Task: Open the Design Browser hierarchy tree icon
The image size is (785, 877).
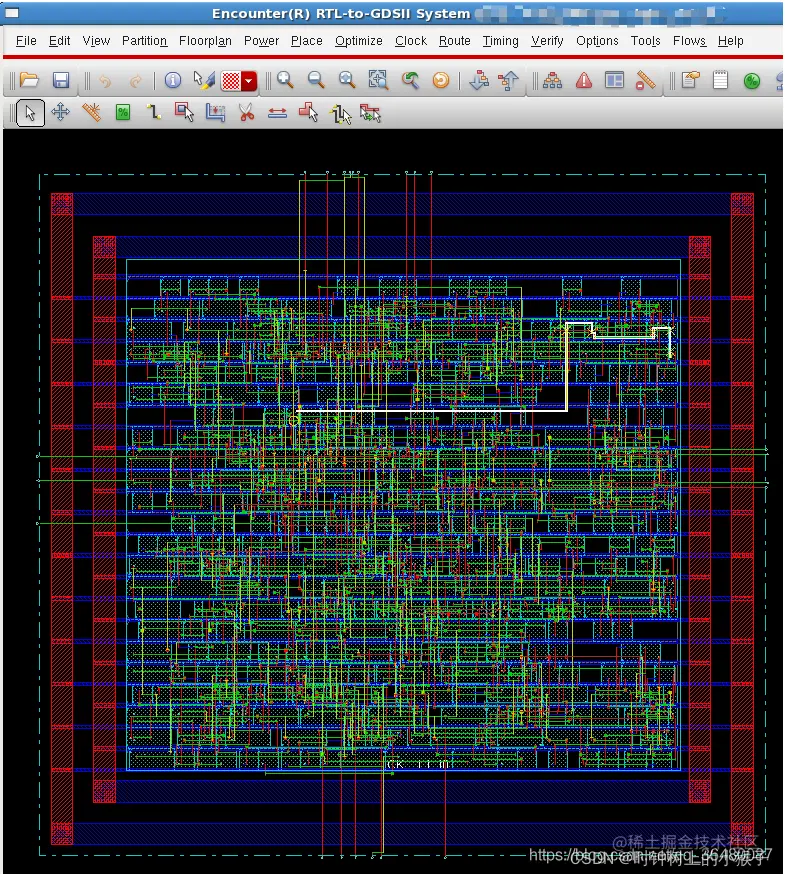Action: 552,81
